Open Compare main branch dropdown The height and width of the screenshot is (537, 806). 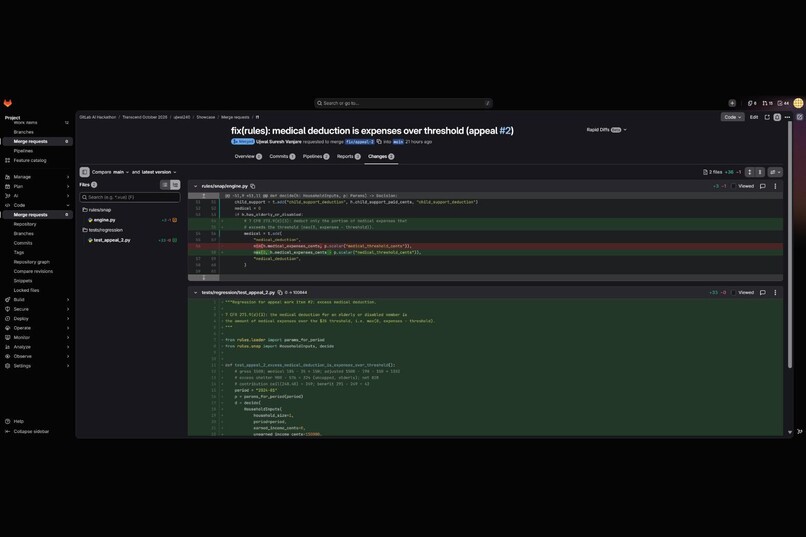coord(121,172)
